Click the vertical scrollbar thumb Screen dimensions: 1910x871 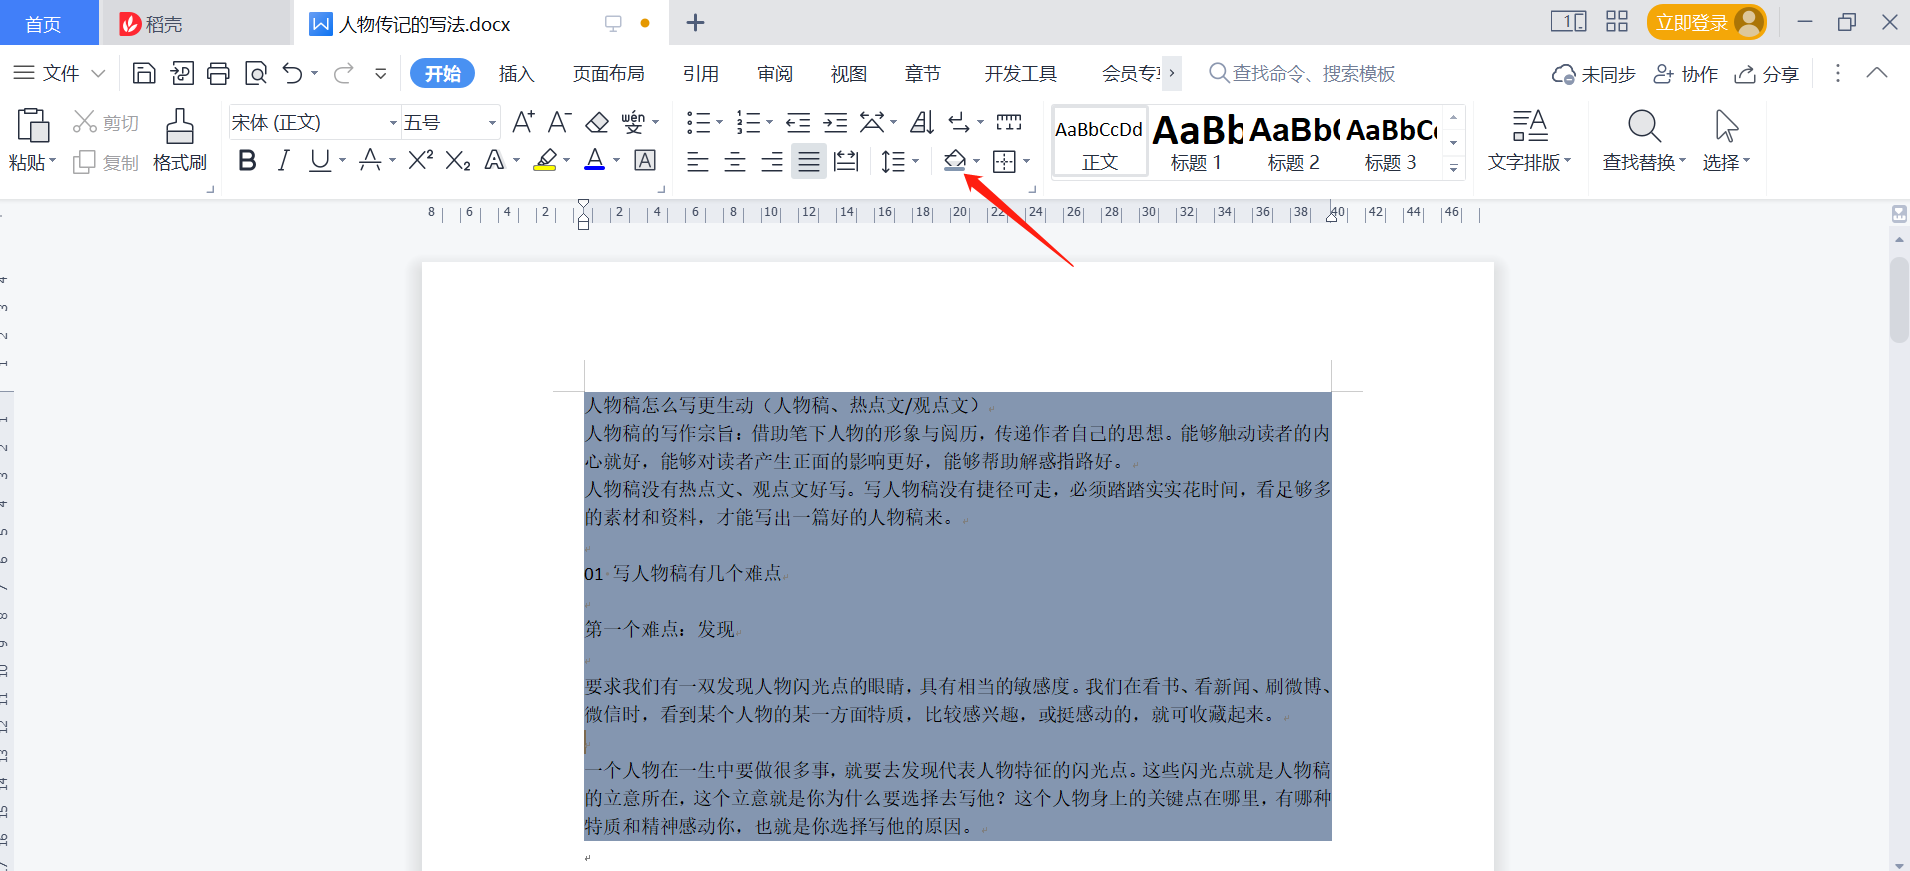click(1899, 300)
